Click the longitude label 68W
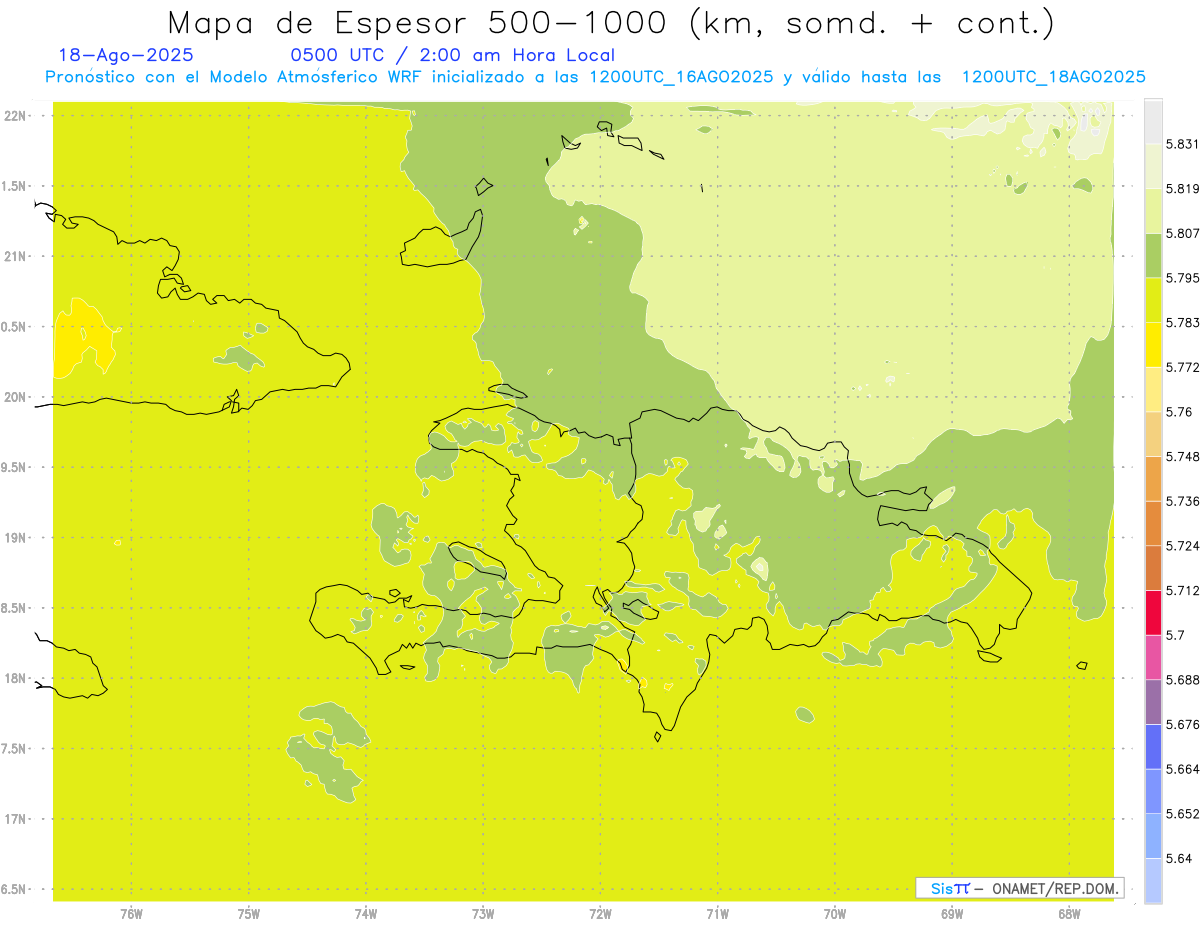Screen dimensions: 1200x927 click(1069, 913)
